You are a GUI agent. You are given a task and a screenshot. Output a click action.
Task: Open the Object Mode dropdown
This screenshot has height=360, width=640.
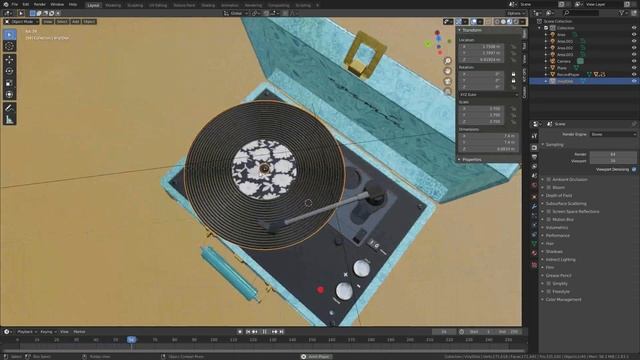22,22
